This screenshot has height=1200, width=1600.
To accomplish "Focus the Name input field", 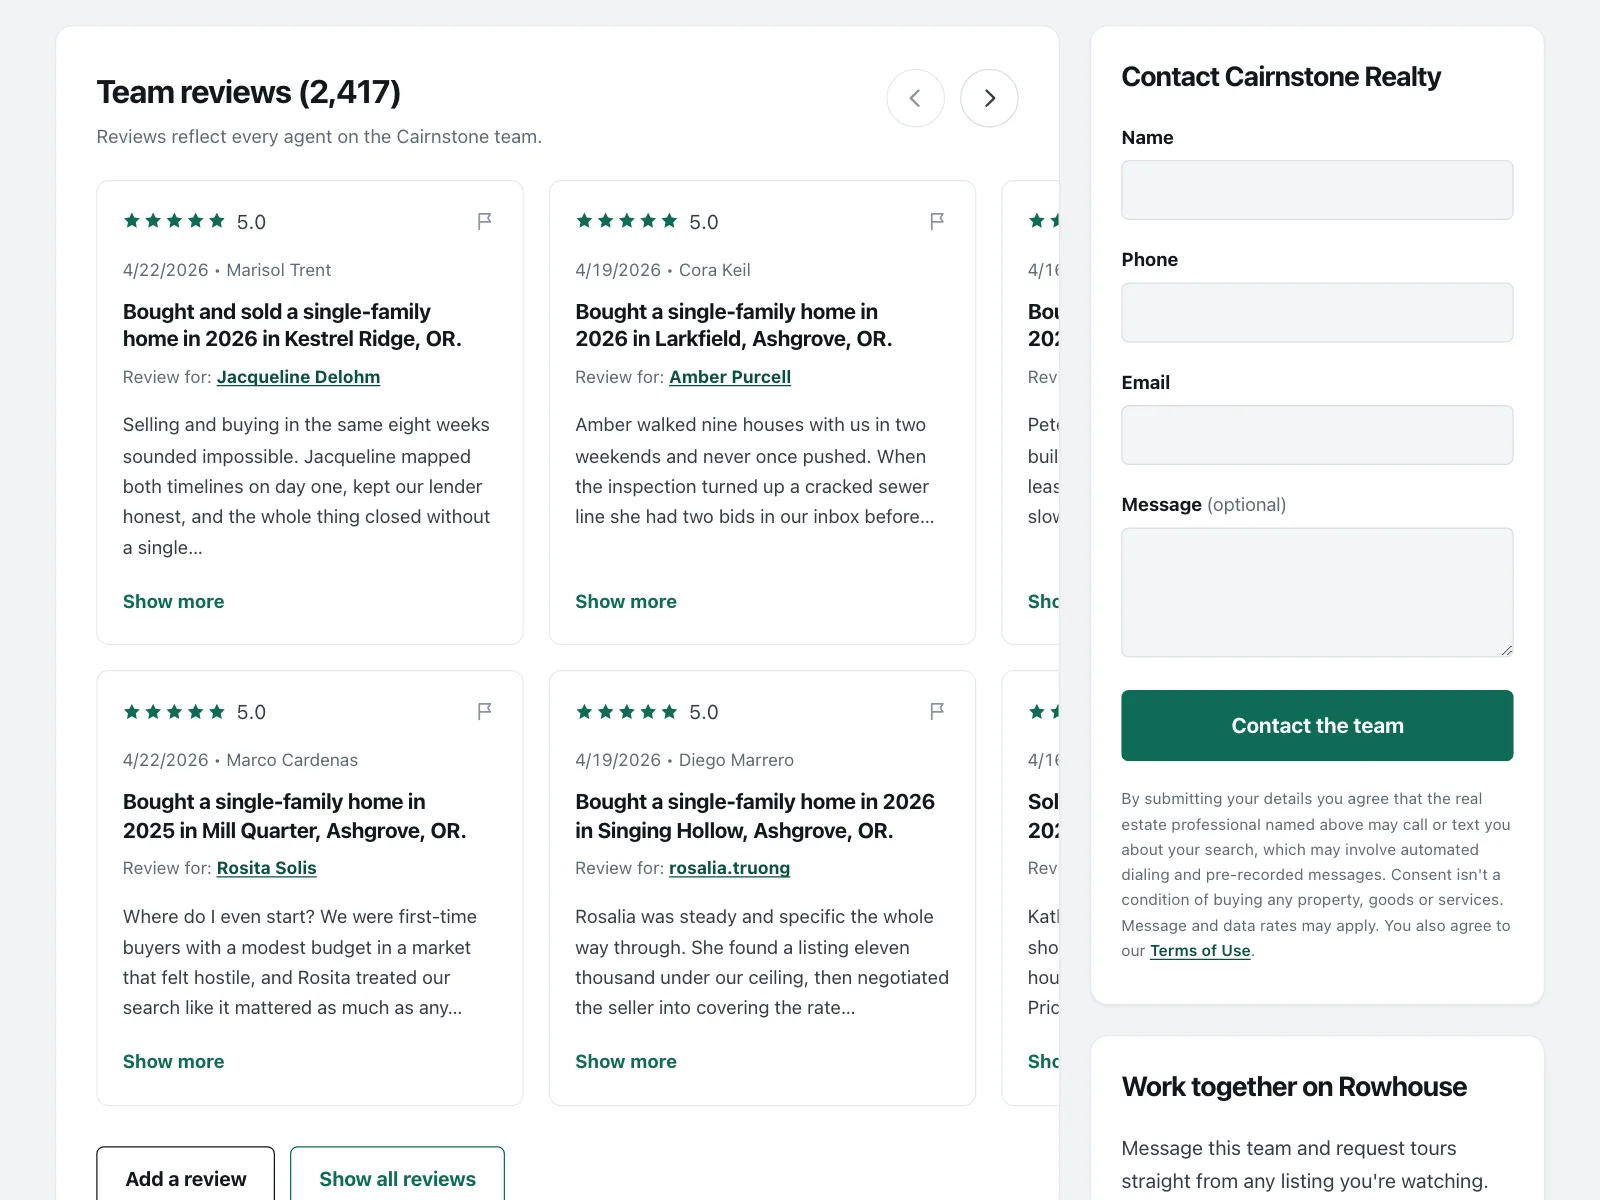I will [1317, 190].
